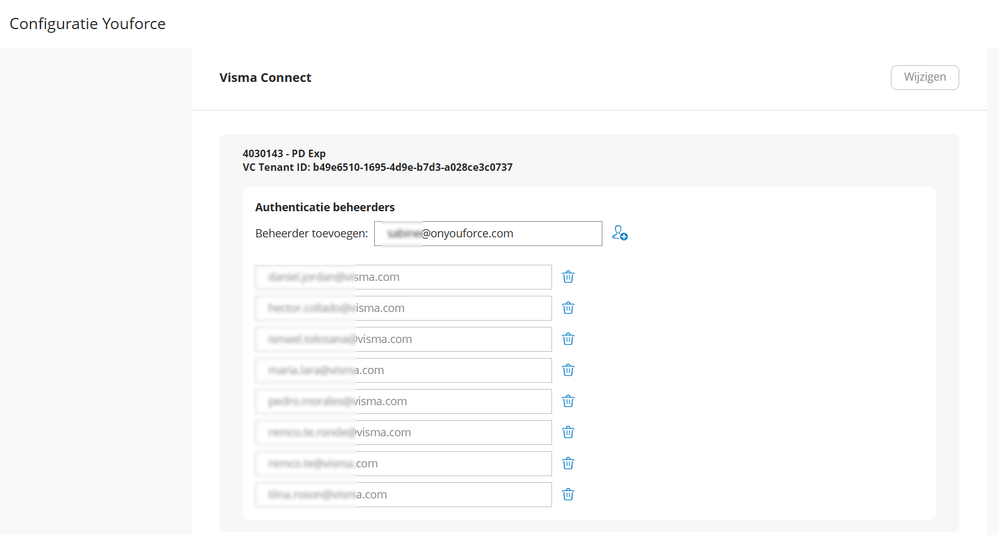
Task: Delete the maria.lara administrator row
Action: 568,370
